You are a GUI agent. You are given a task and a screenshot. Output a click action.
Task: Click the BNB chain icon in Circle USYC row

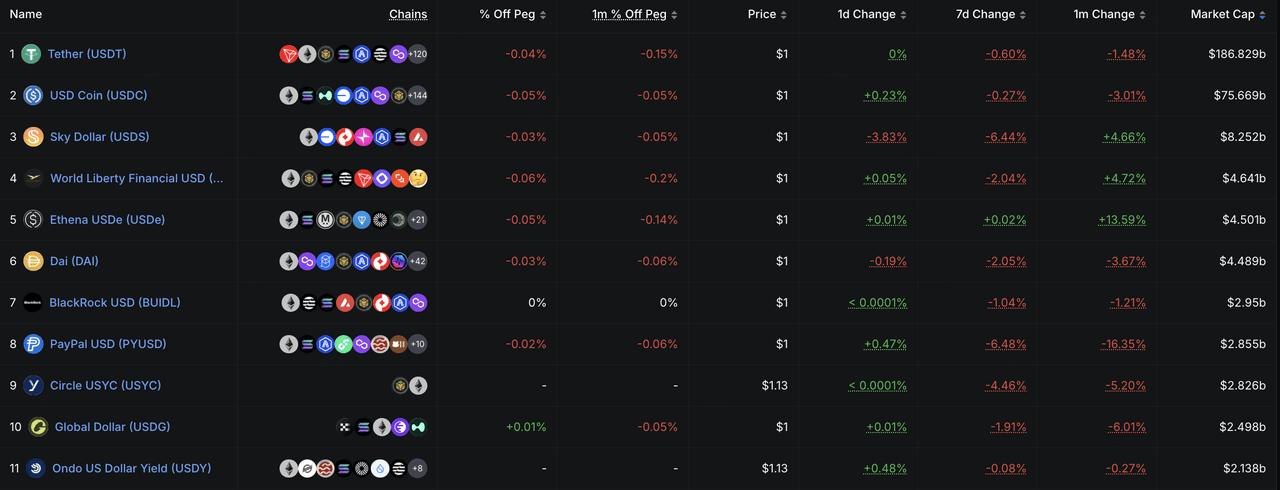click(x=400, y=386)
